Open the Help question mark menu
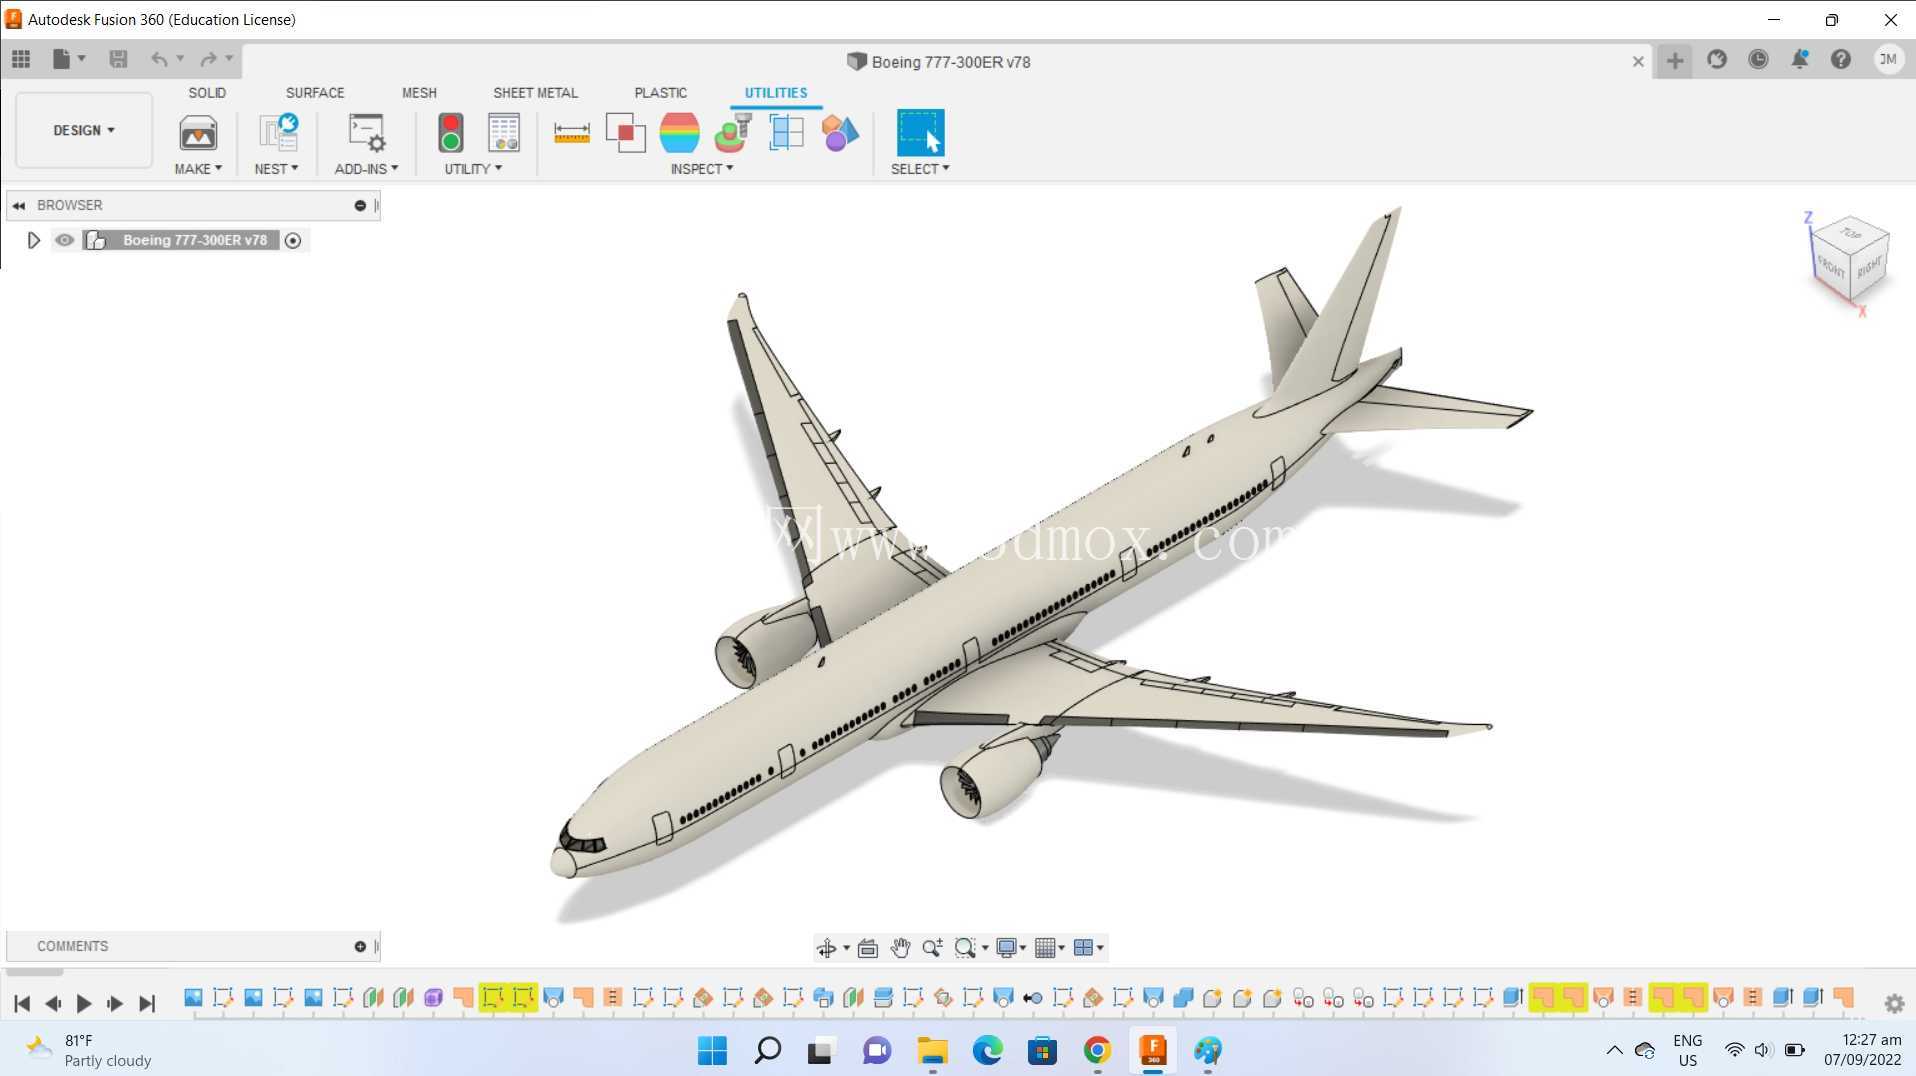This screenshot has width=1916, height=1076. pyautogui.click(x=1841, y=60)
